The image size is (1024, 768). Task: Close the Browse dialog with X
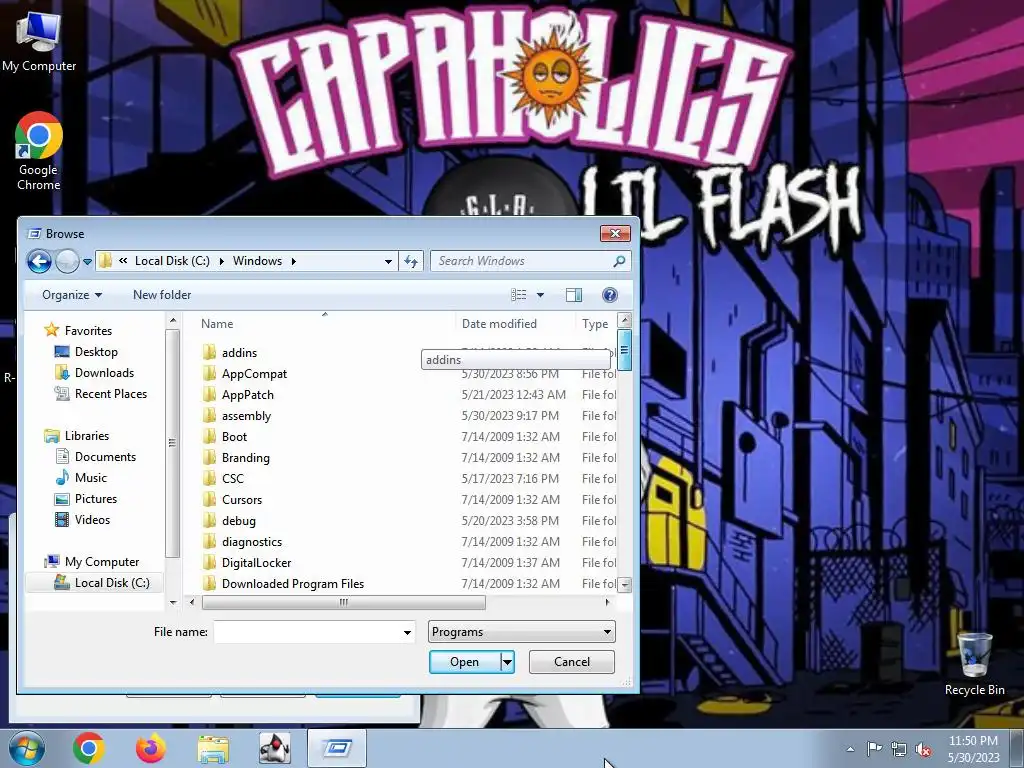[x=615, y=234]
